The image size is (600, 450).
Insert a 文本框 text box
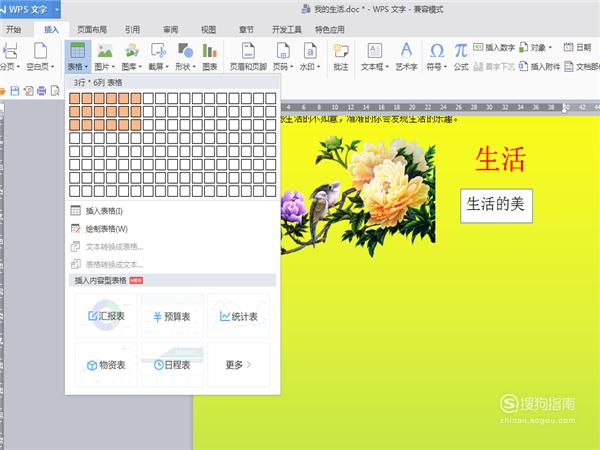click(x=375, y=57)
